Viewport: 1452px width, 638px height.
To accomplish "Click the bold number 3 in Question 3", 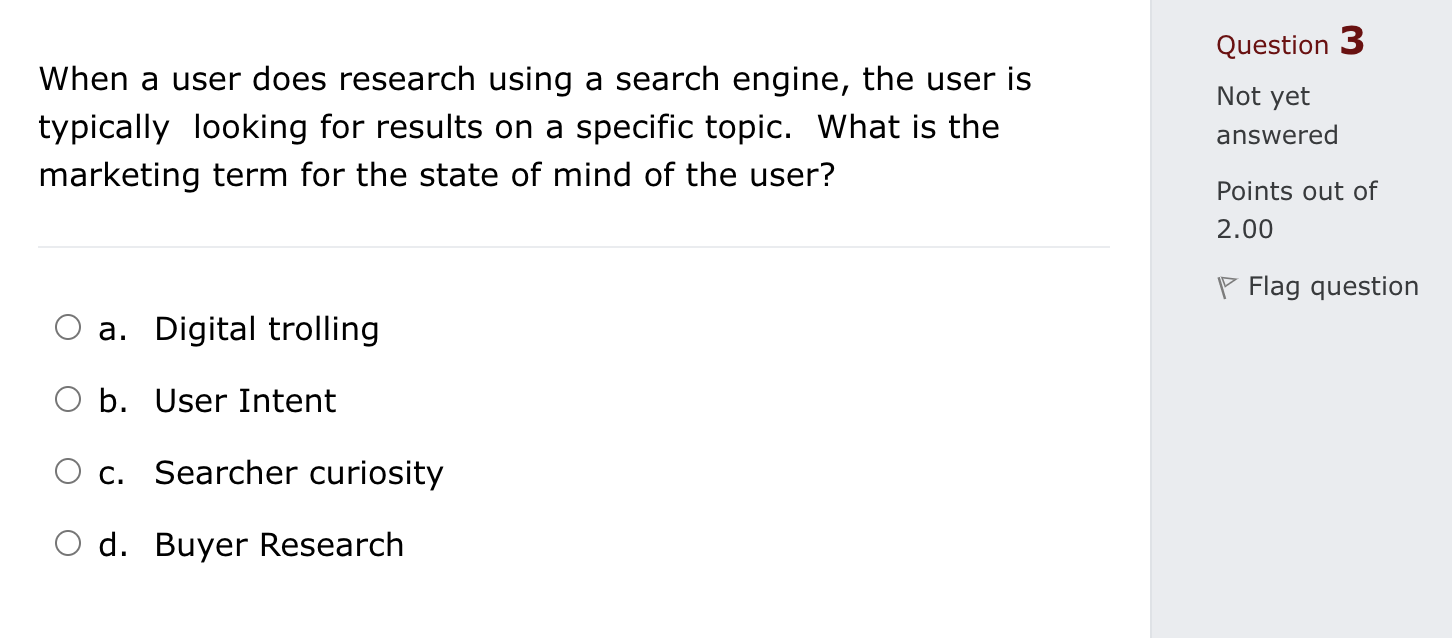I will pyautogui.click(x=1352, y=40).
